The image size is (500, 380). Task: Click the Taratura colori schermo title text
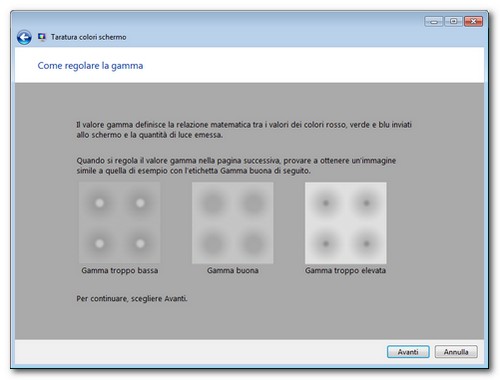tap(88, 37)
